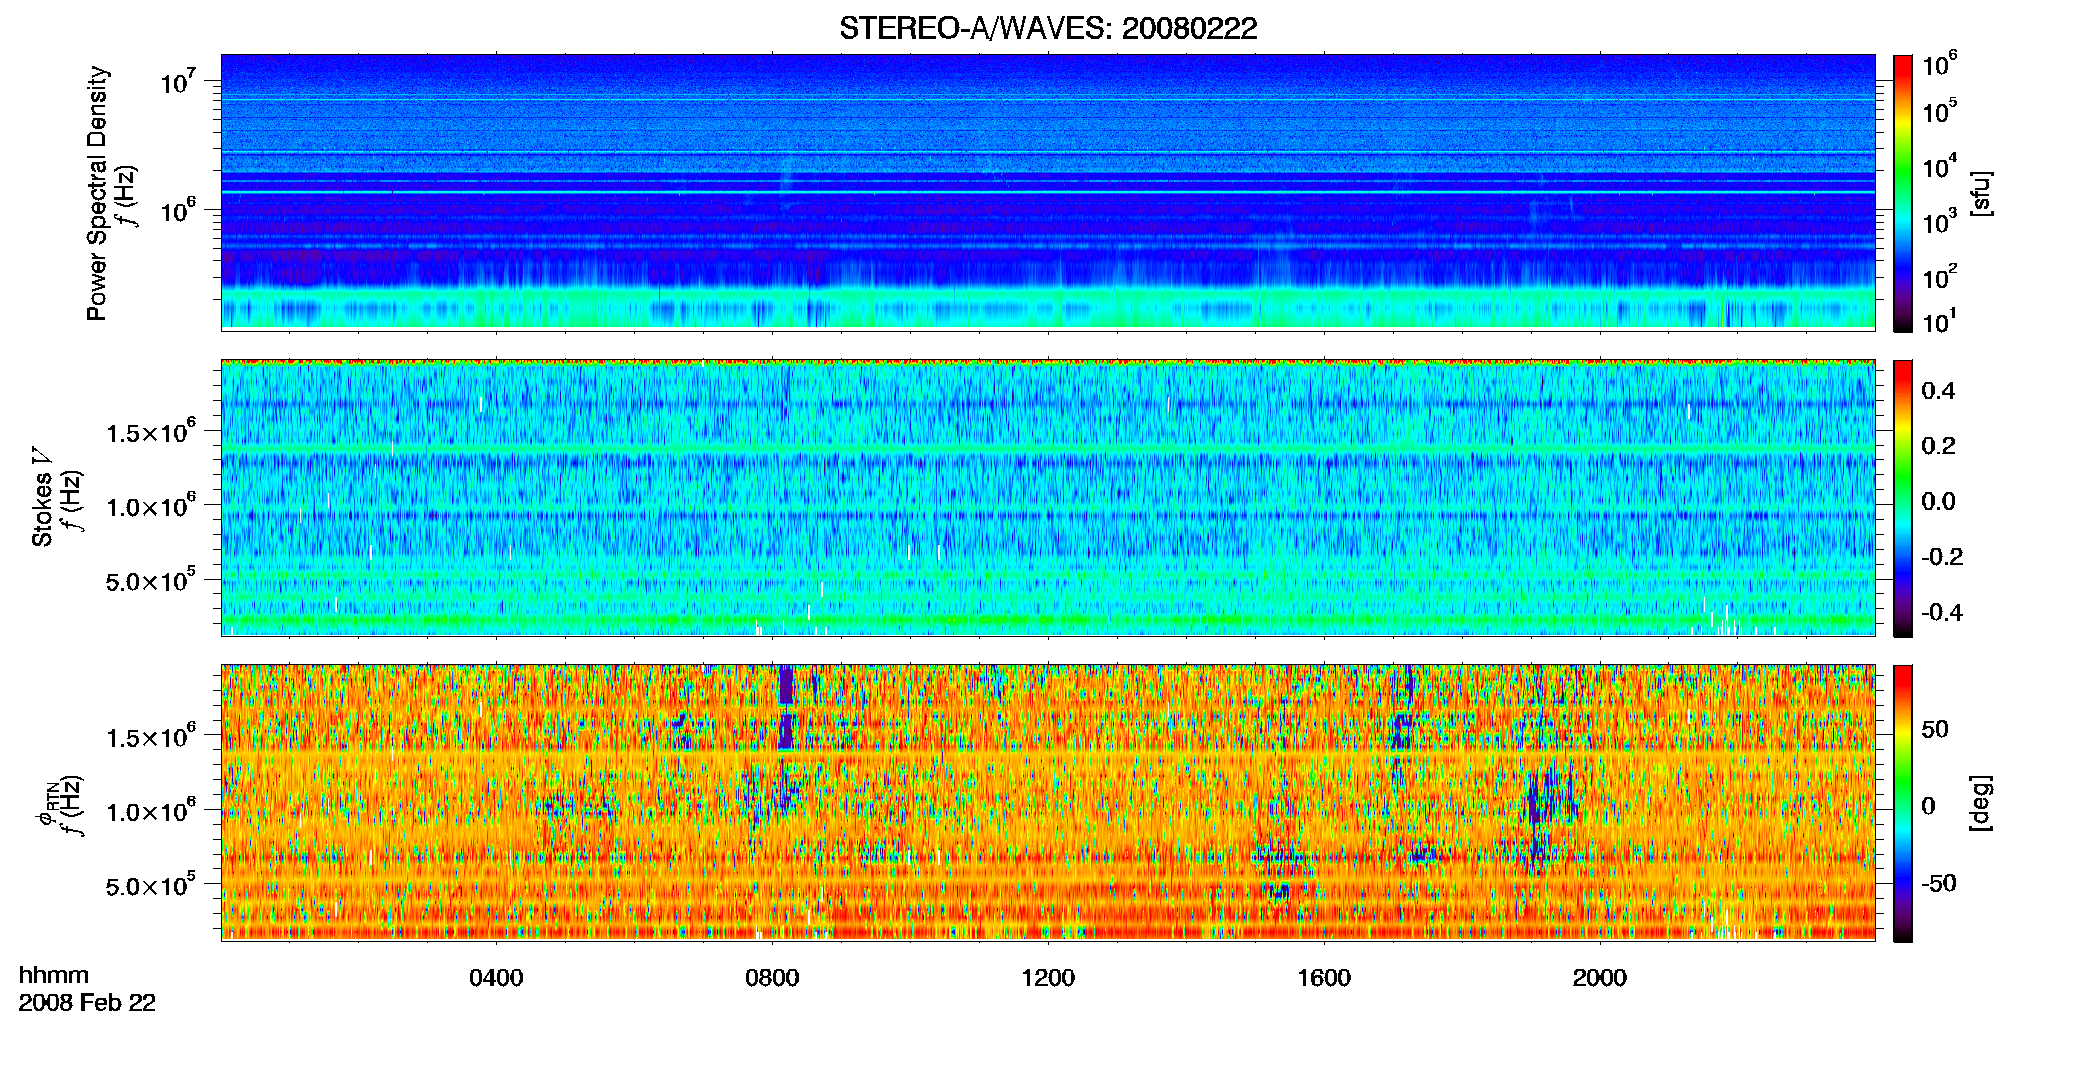The image size is (2096, 1080).
Task: Click the [sfu] unit label
Action: tap(1981, 193)
